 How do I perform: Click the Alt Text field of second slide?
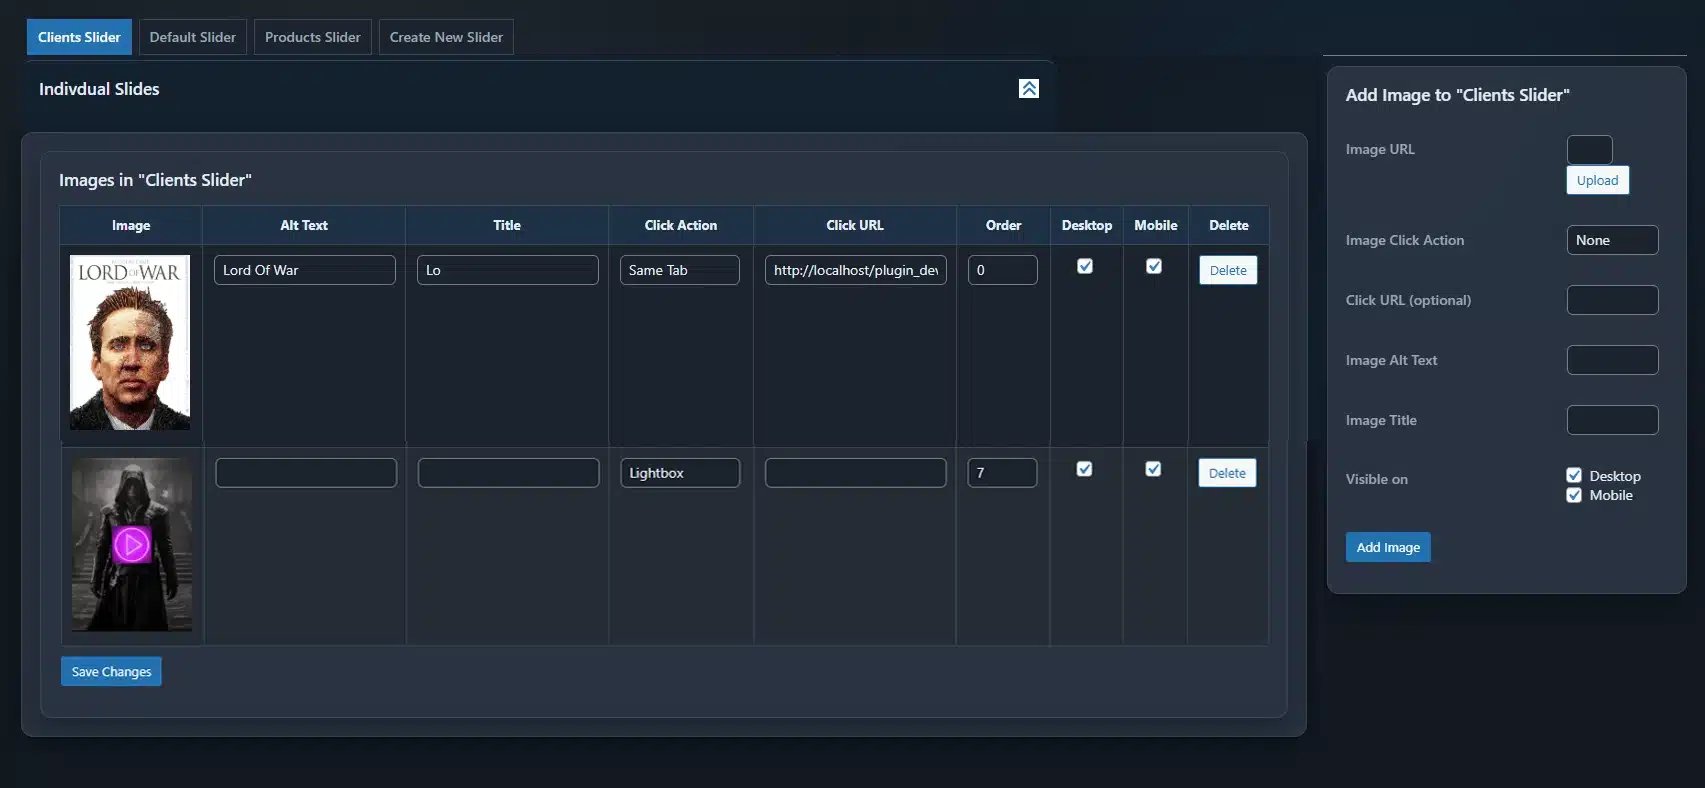click(306, 473)
